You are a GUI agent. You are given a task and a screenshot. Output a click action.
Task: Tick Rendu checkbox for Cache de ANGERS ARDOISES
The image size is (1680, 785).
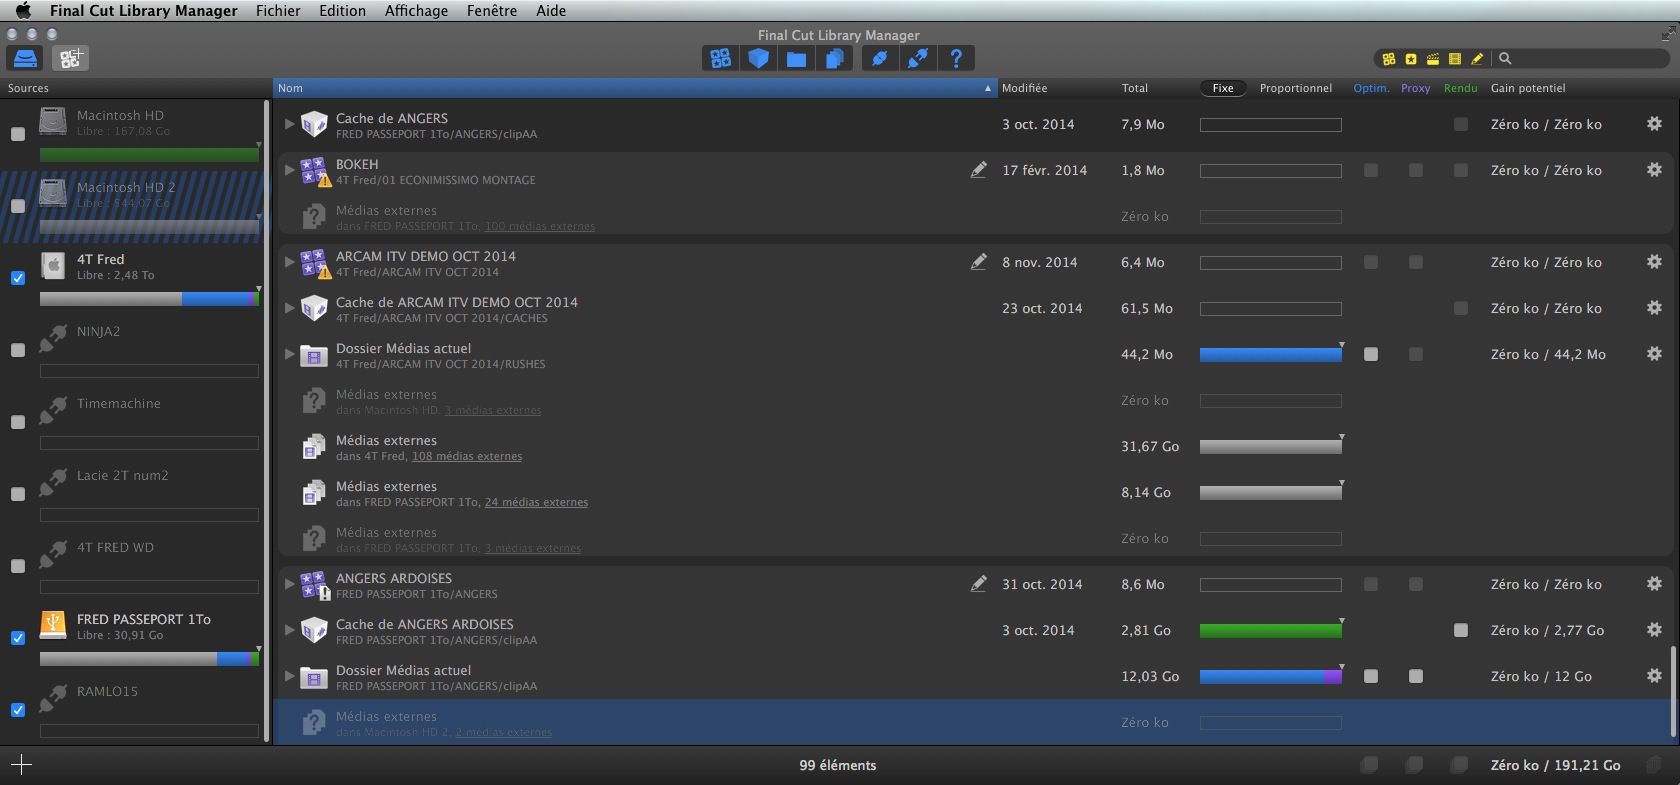(1461, 630)
